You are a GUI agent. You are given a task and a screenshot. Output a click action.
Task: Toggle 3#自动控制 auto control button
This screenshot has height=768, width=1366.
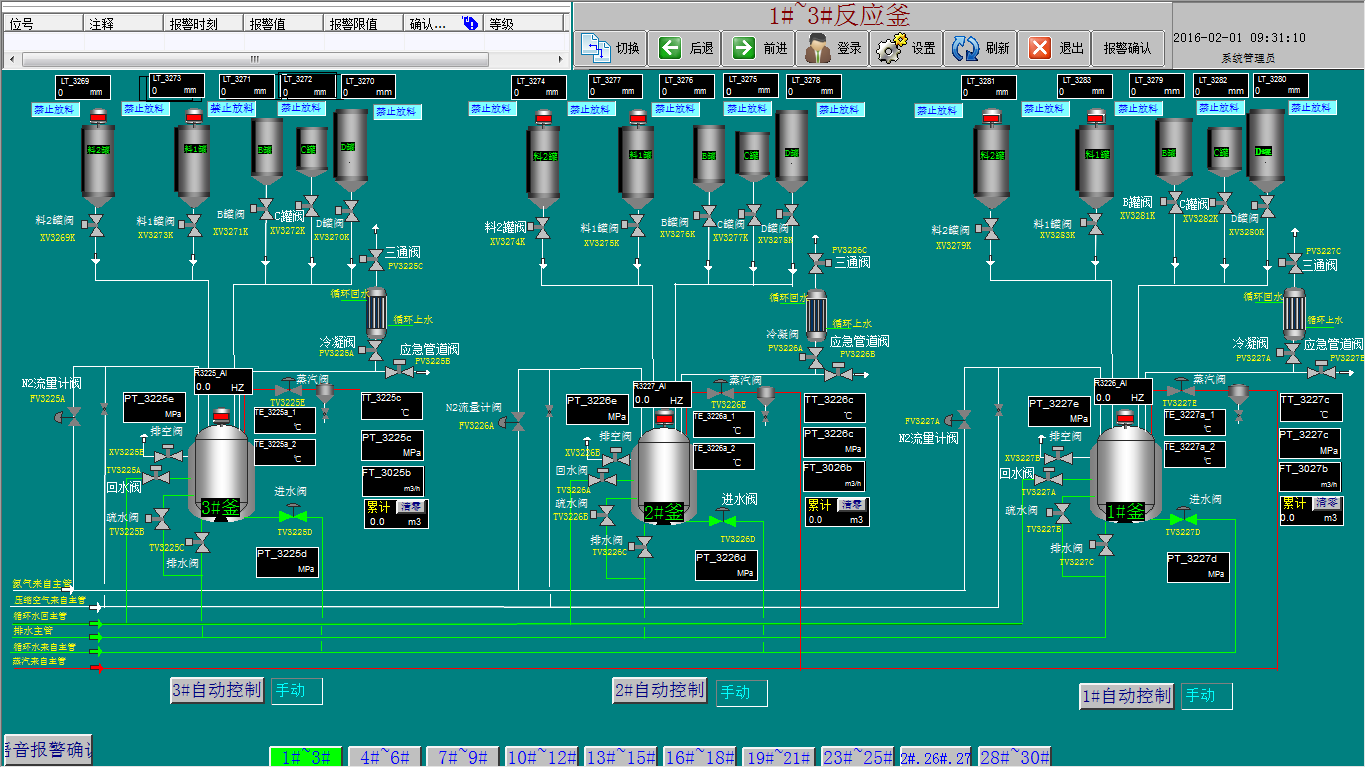[217, 690]
